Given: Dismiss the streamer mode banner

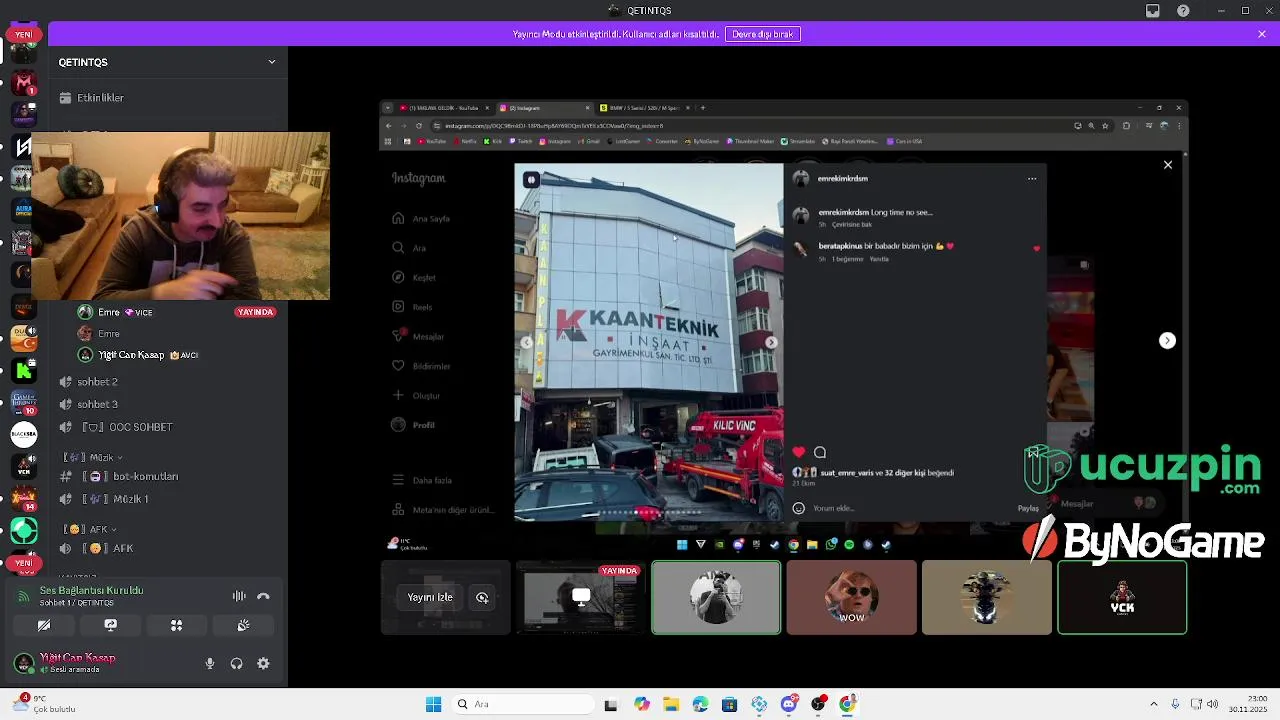Looking at the screenshot, I should pyautogui.click(x=1262, y=34).
